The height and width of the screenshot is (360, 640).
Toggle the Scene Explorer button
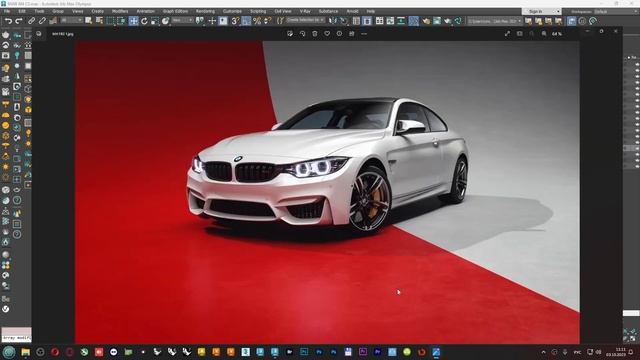pos(356,21)
